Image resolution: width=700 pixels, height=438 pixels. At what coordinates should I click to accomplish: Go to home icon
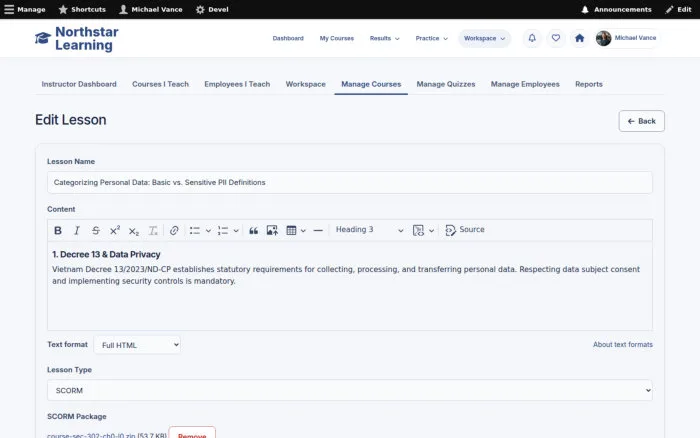click(579, 38)
